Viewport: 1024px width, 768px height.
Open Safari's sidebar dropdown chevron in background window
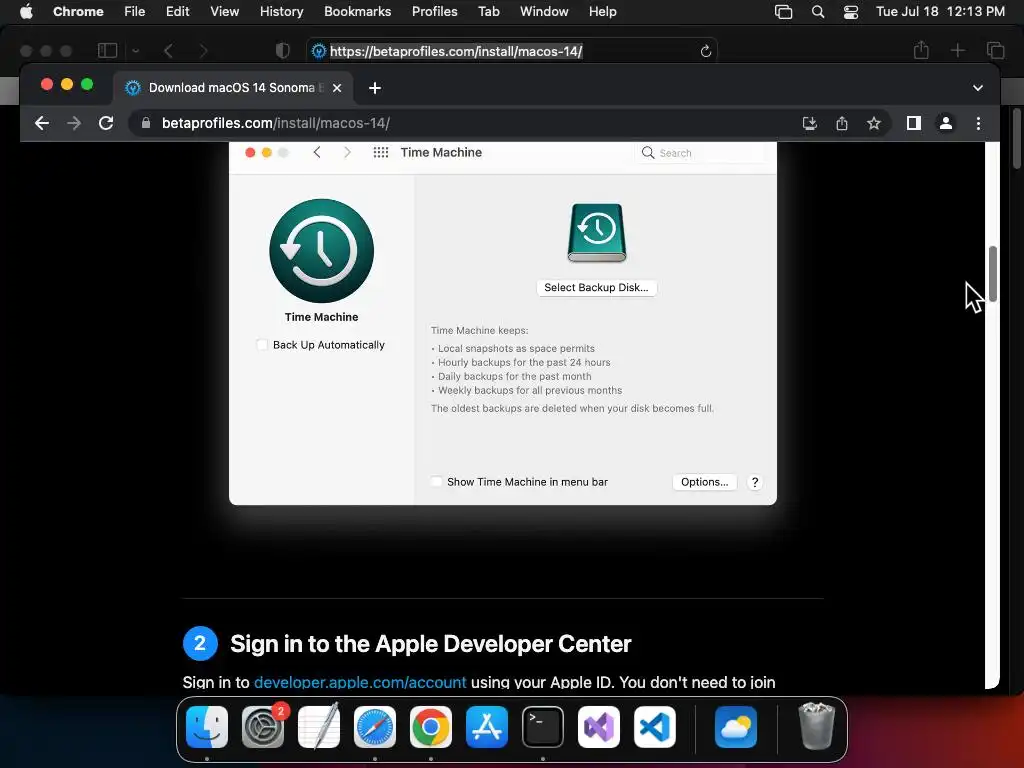point(135,50)
